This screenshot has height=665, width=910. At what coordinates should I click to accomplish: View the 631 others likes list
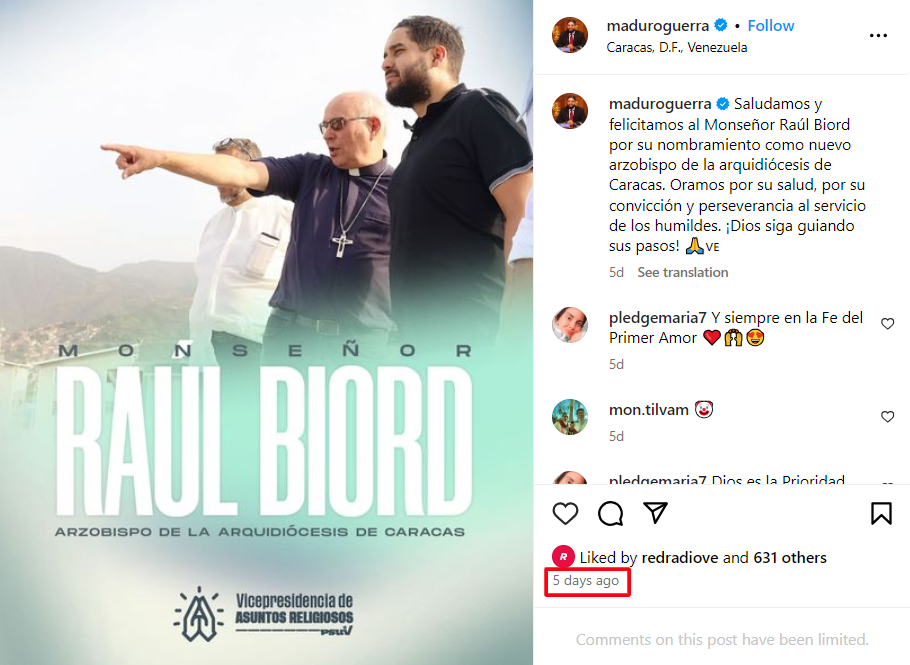(790, 558)
